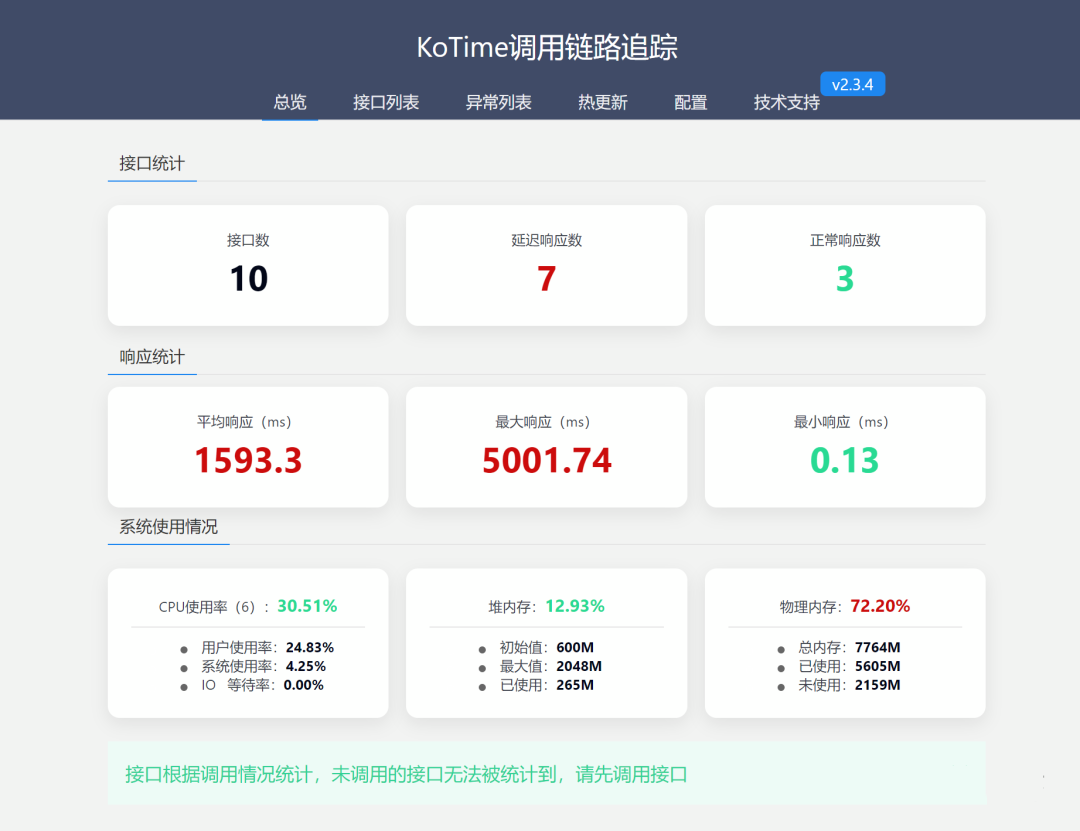Select the 延迟响应数 card showing 7

[546, 265]
